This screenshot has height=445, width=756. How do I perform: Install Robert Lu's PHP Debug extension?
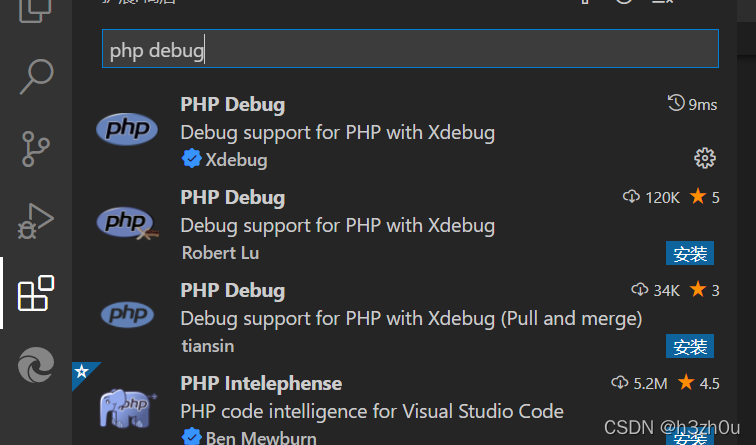[690, 254]
